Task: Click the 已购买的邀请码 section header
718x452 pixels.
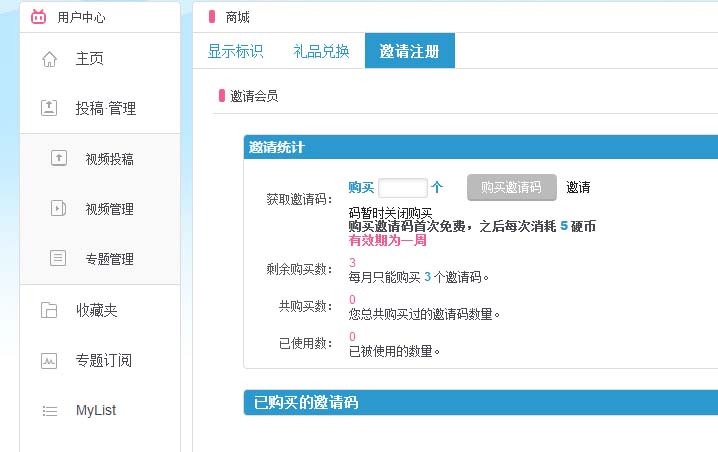Action: 306,403
